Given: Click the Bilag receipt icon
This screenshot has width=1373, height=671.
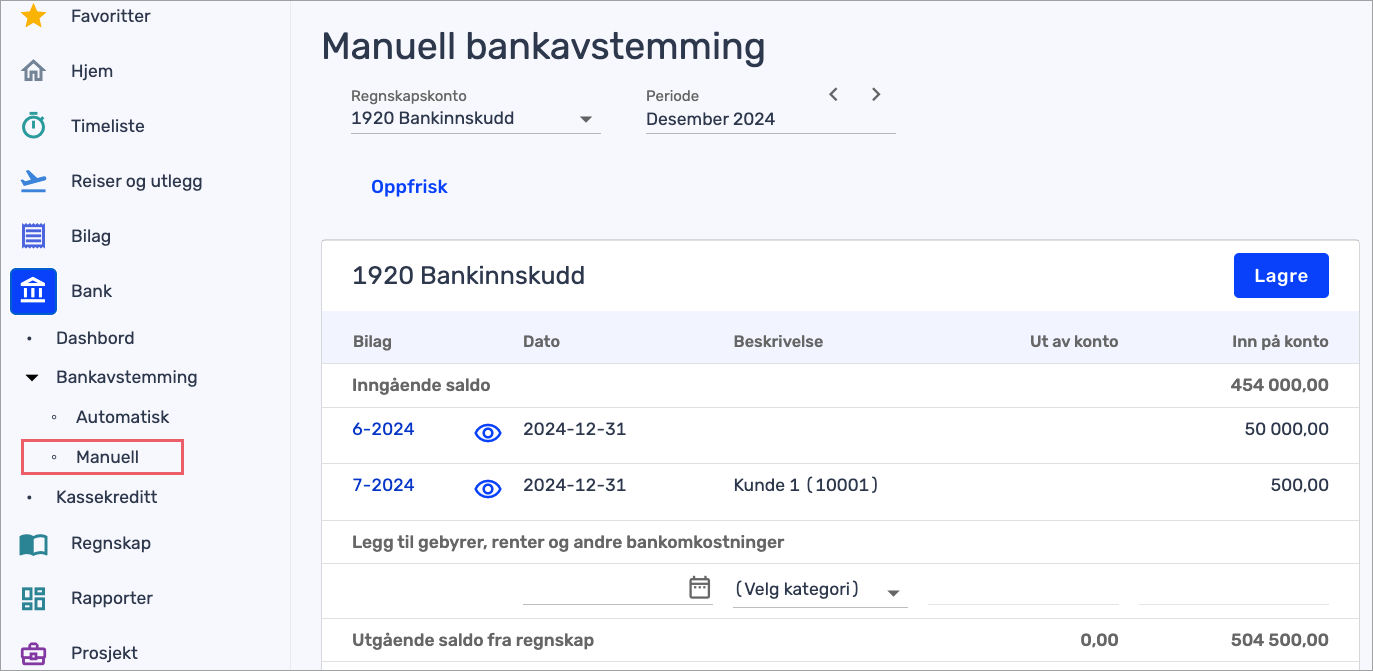Looking at the screenshot, I should pos(33,236).
